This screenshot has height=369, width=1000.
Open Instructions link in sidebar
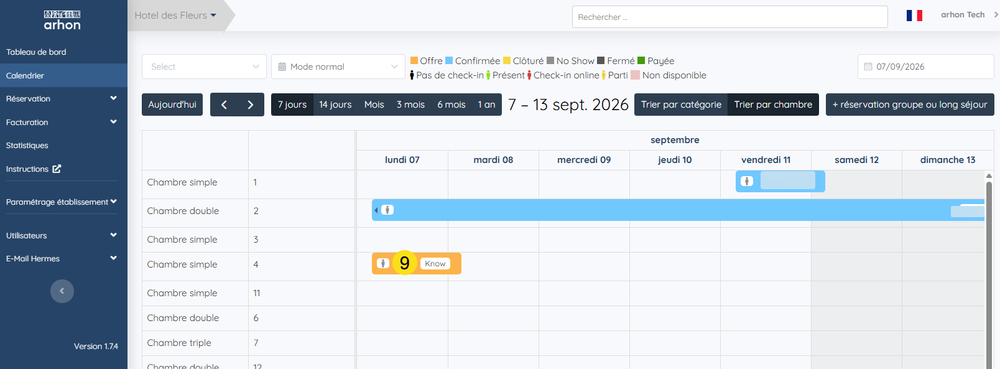27,169
